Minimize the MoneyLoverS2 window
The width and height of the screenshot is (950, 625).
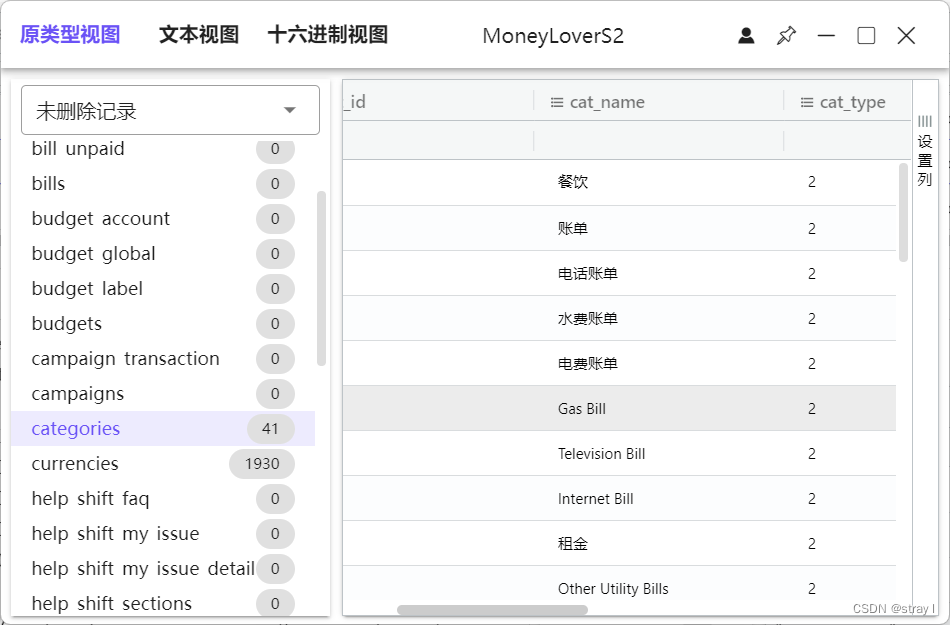tap(826, 36)
